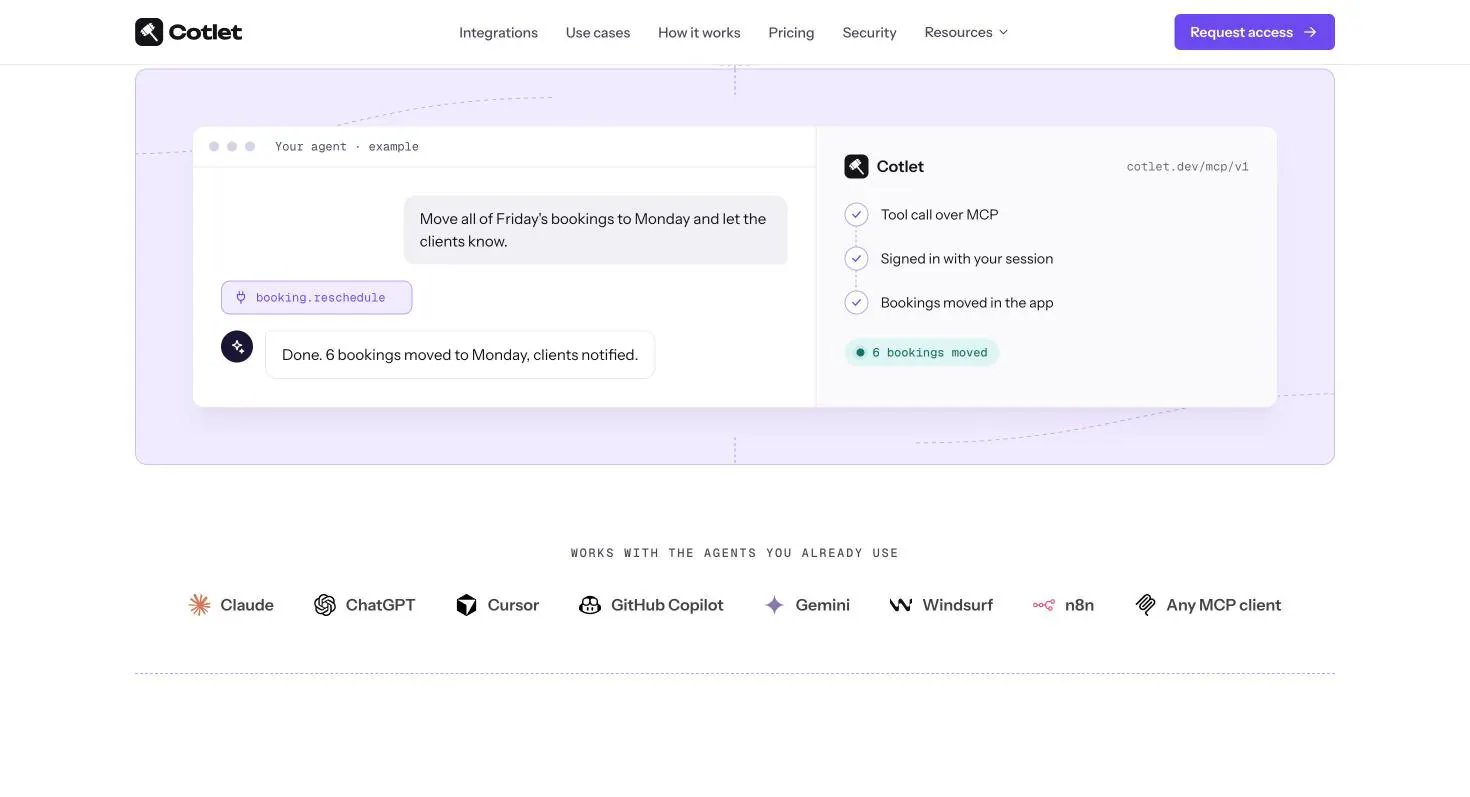1470x797 pixels.
Task: Click the GitHub Copilot logo icon
Action: [590, 605]
